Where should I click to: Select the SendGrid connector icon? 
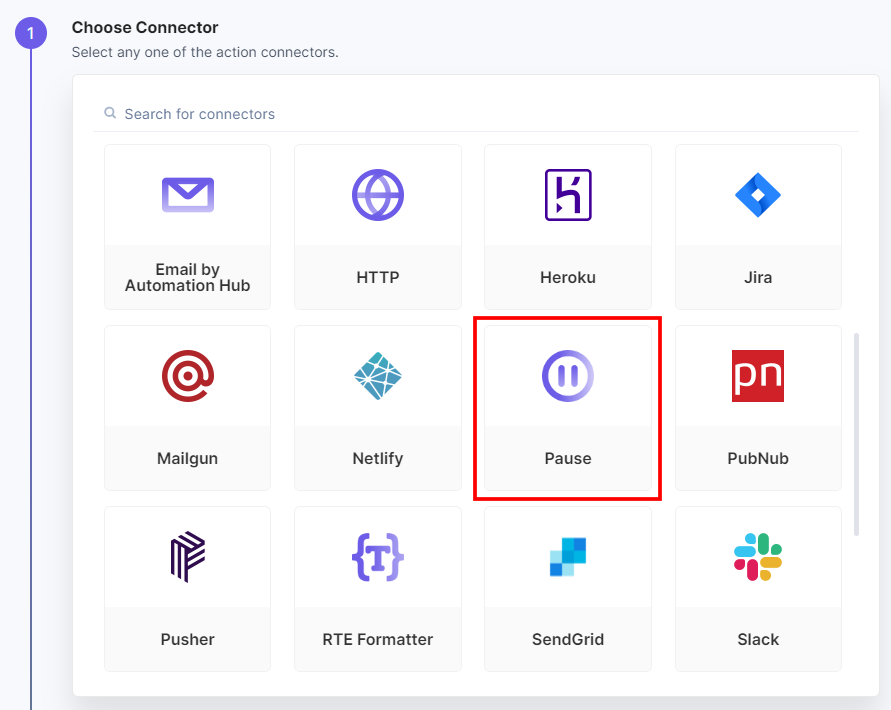[567, 557]
